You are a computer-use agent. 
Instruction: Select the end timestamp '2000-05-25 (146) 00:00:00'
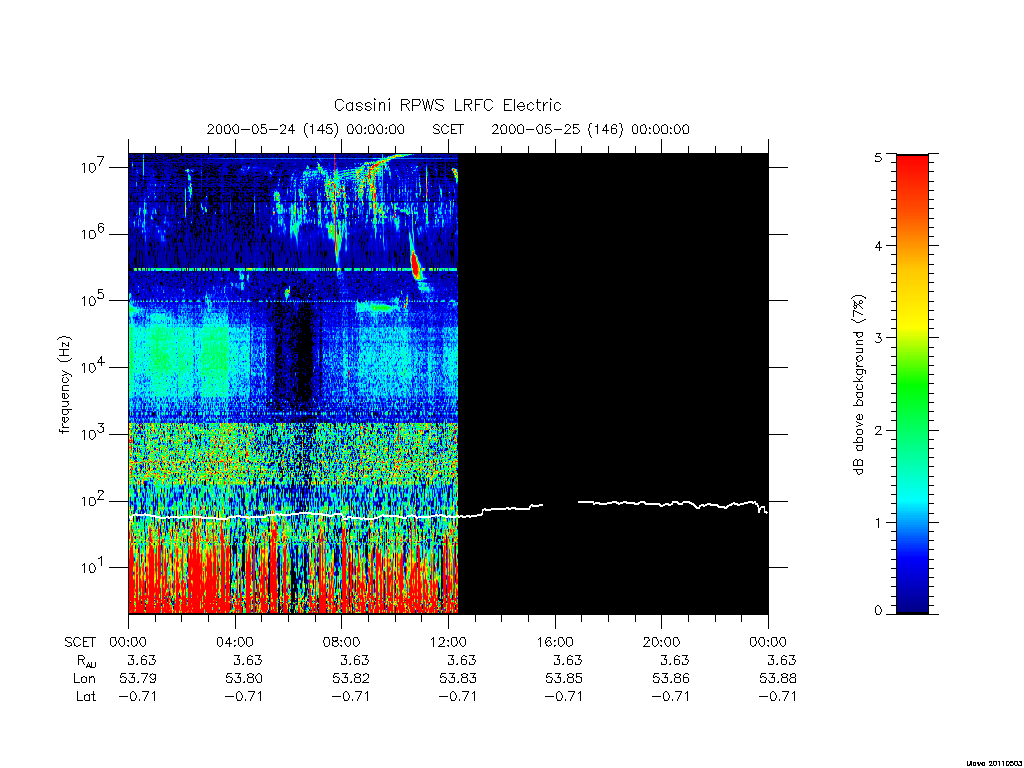pyautogui.click(x=590, y=129)
